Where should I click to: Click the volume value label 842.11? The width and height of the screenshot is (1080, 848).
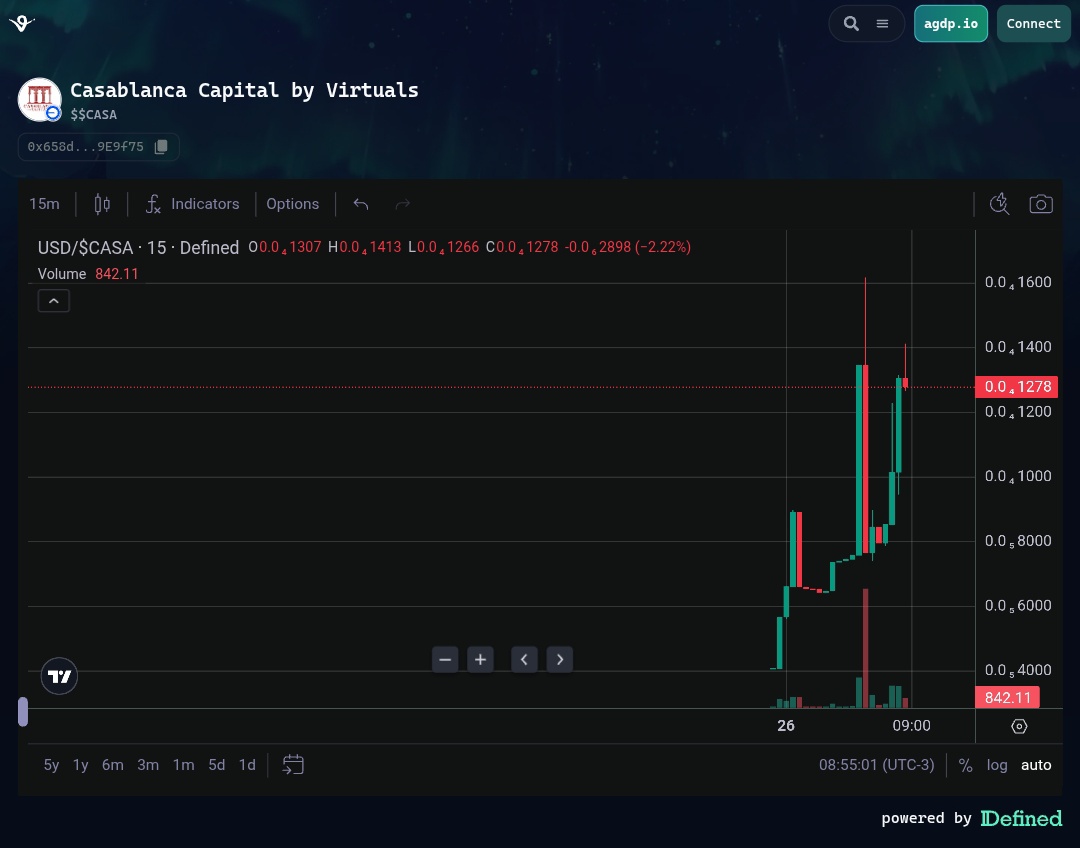pyautogui.click(x=1008, y=698)
